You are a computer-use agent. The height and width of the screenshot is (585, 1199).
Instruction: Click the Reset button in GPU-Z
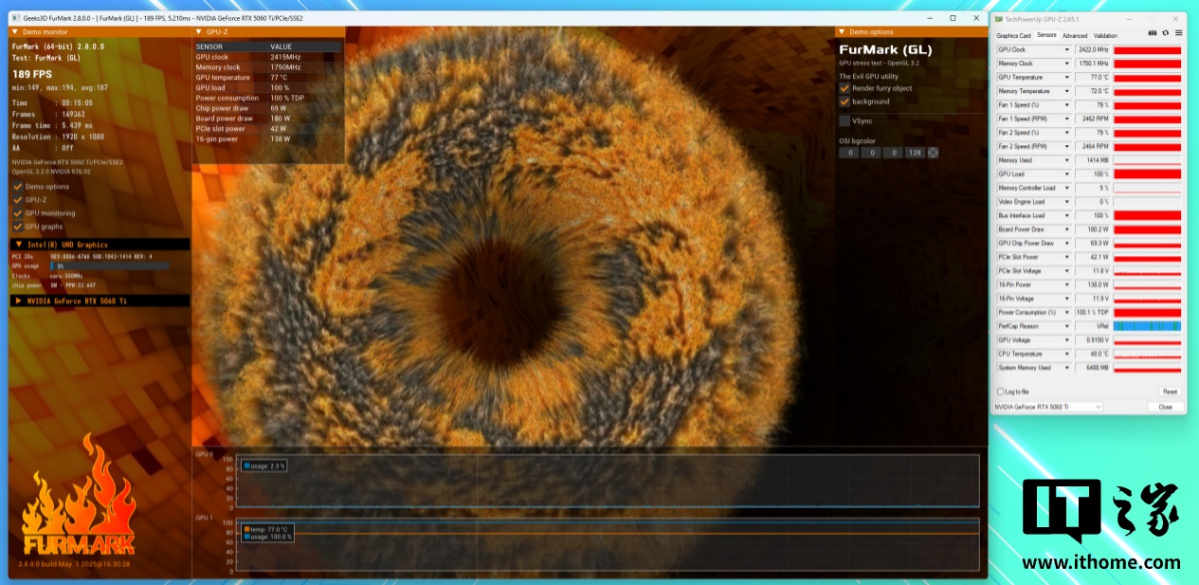(1169, 391)
